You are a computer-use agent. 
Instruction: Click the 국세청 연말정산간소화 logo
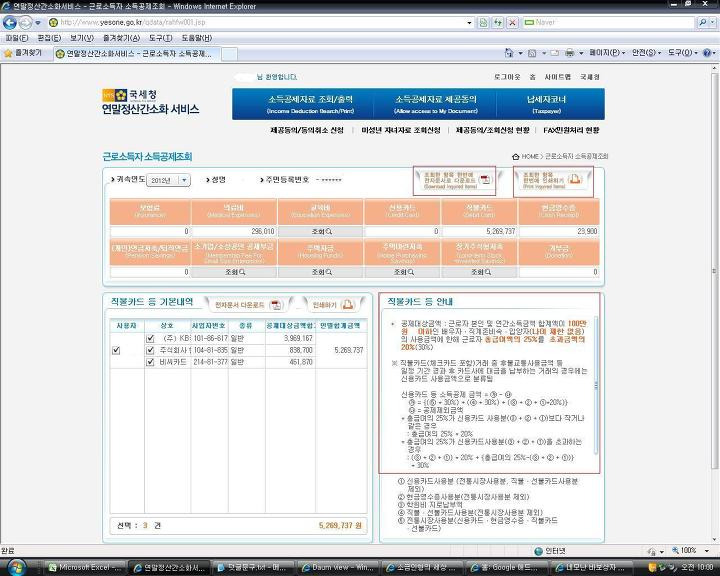coord(150,102)
